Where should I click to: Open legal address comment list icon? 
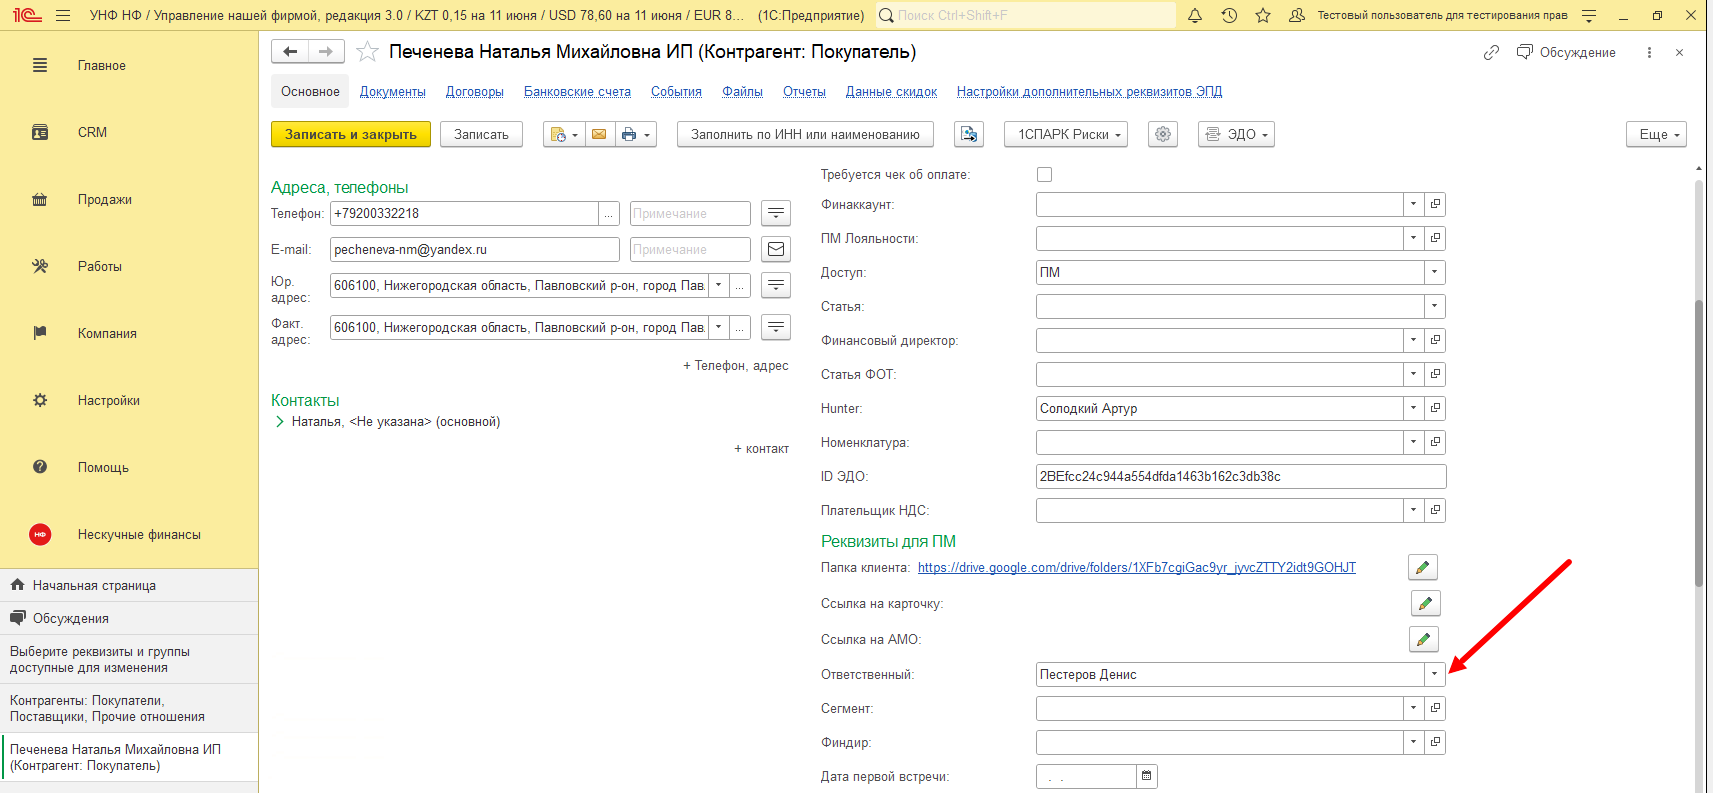(776, 285)
